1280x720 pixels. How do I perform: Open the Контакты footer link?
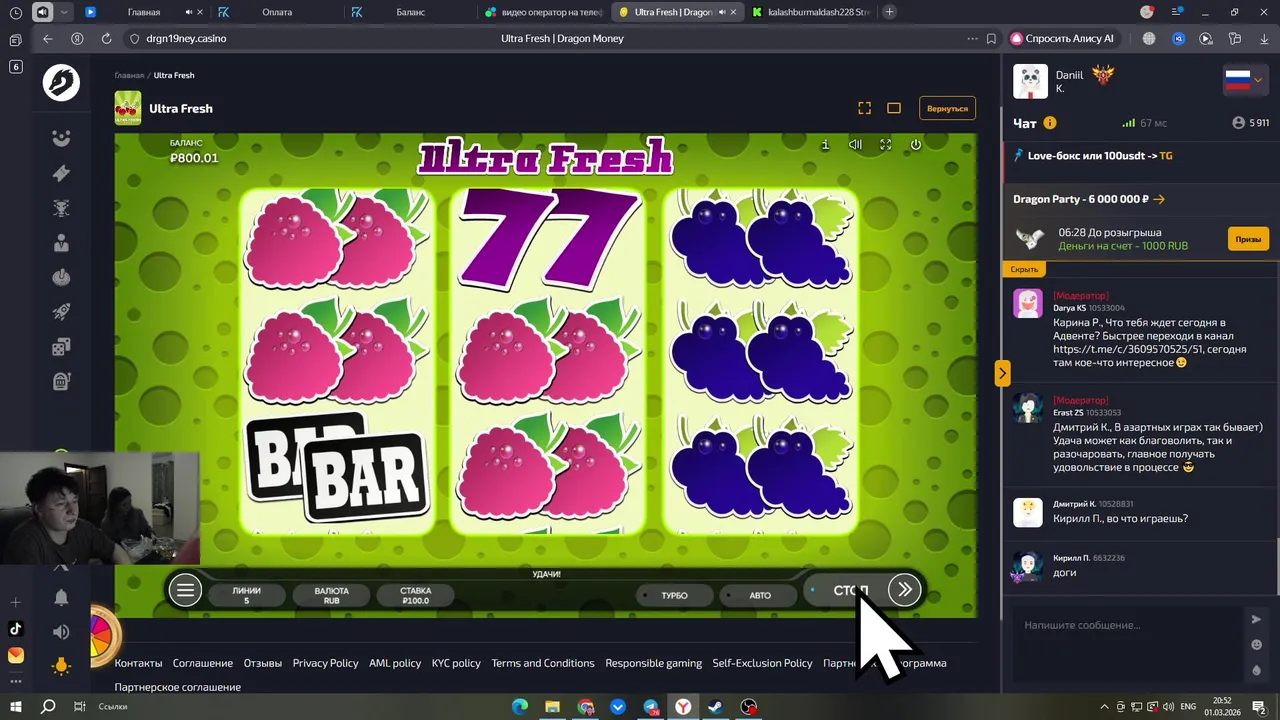pyautogui.click(x=138, y=663)
